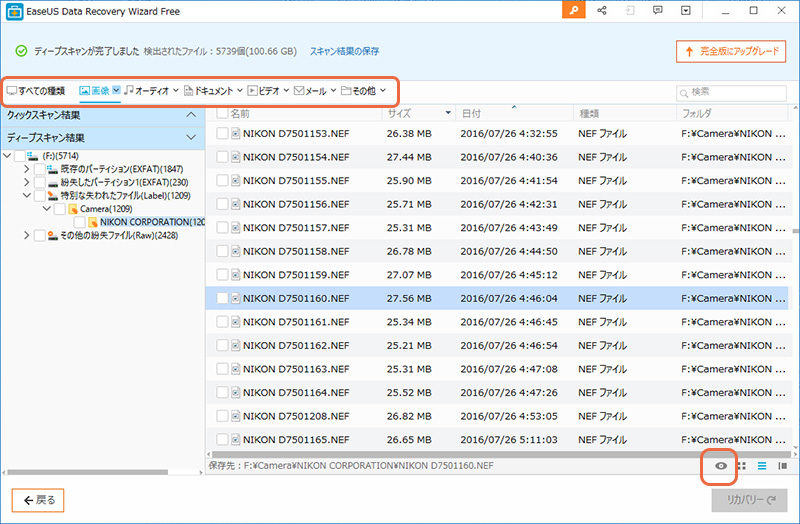
Task: Click the orange key activation icon
Action: click(573, 10)
